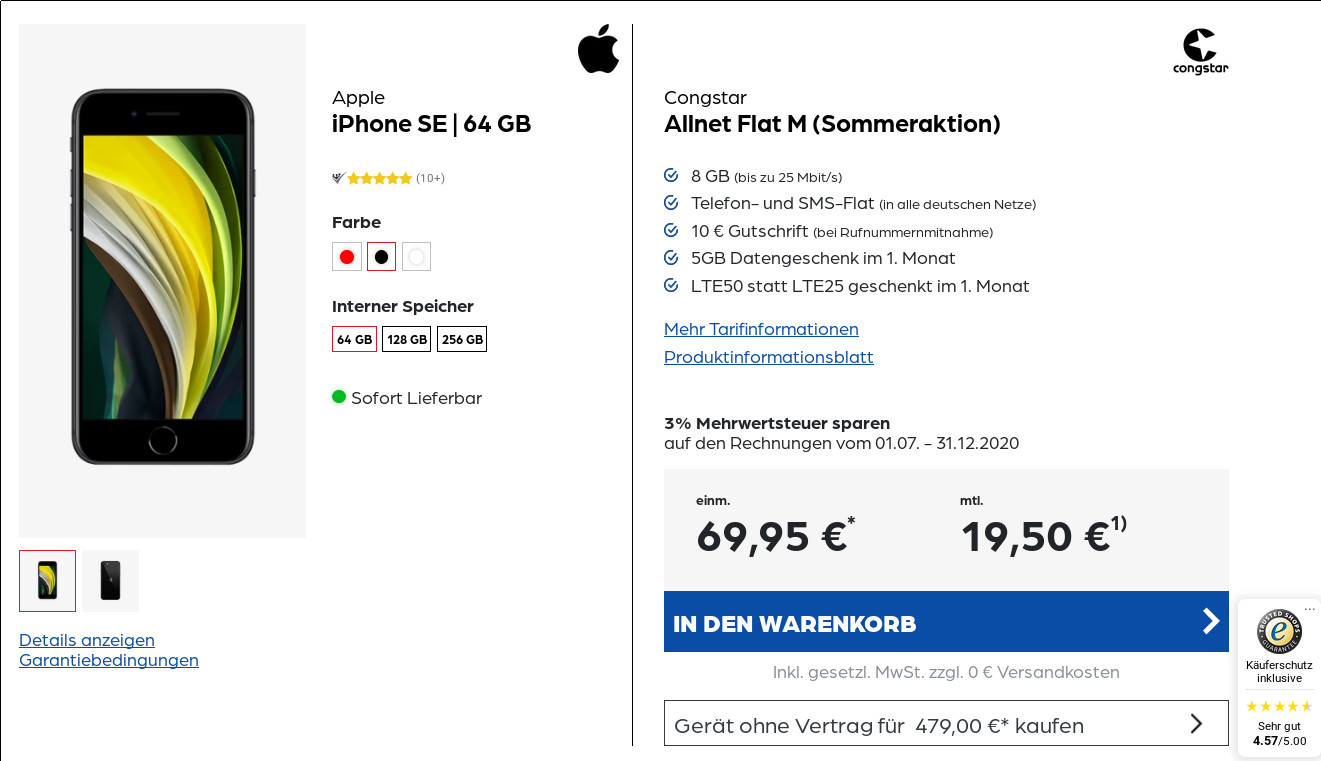The image size is (1321, 761).
Task: Select the 128 GB storage option
Action: click(x=406, y=339)
